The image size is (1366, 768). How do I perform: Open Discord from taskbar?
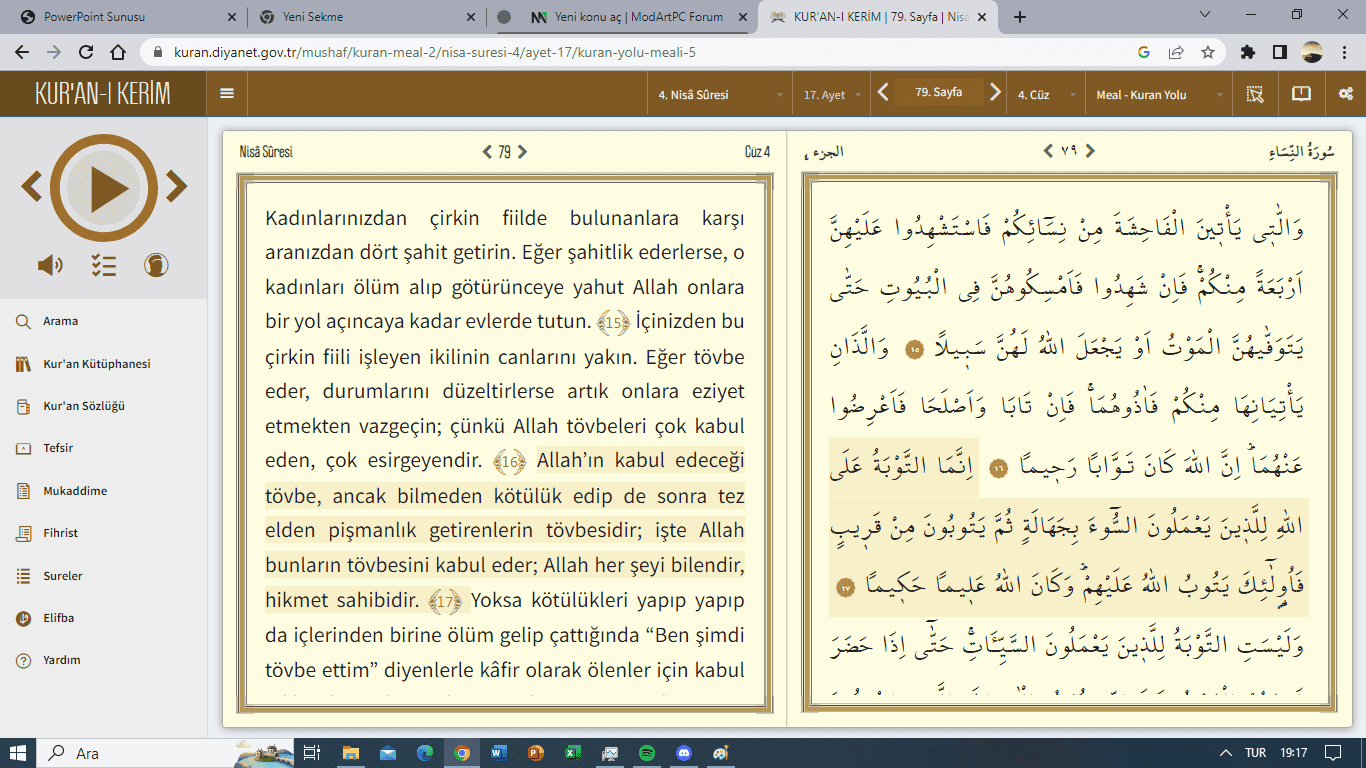[x=684, y=753]
